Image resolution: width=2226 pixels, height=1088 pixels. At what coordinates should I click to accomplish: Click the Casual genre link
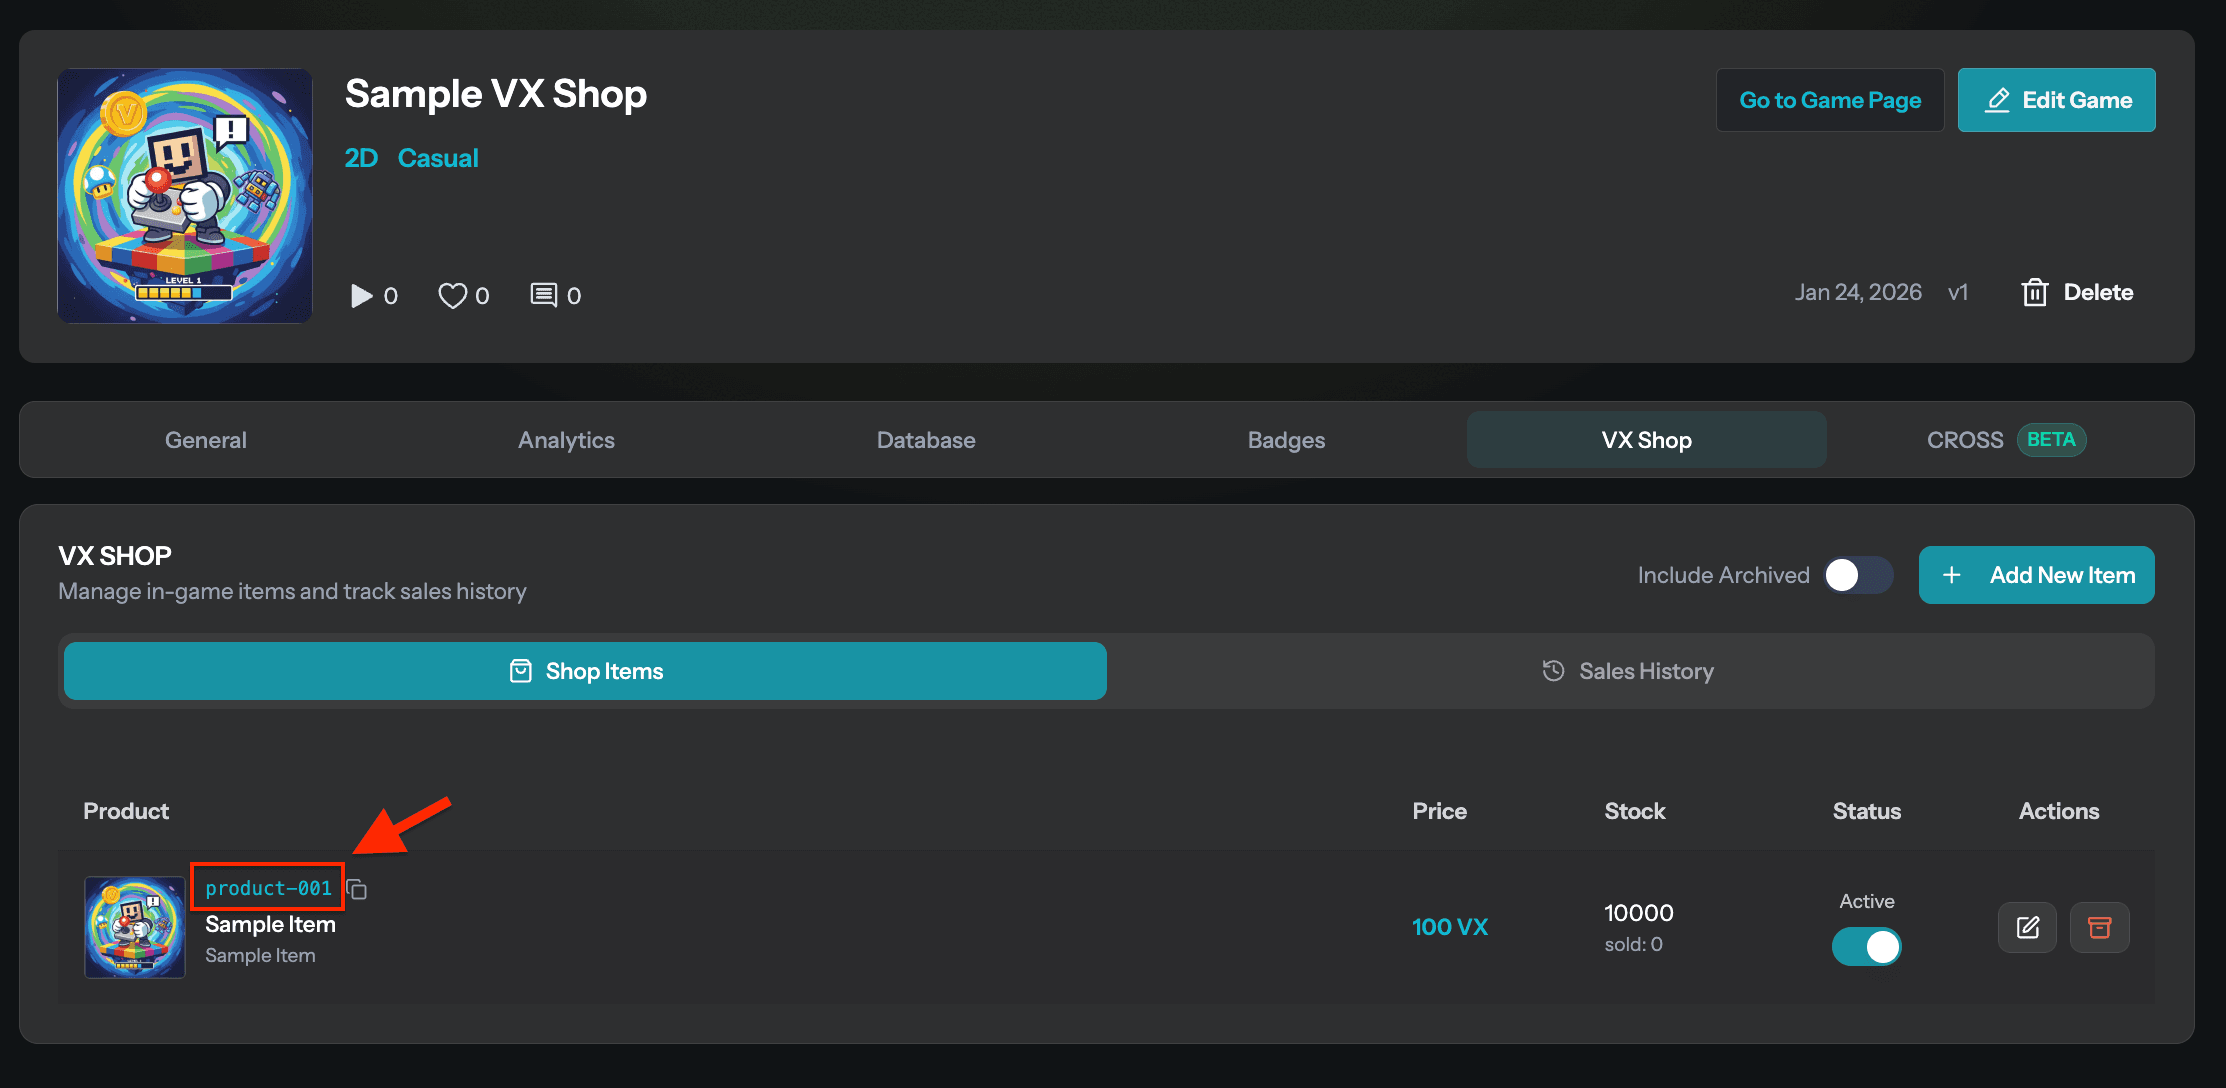pos(438,158)
